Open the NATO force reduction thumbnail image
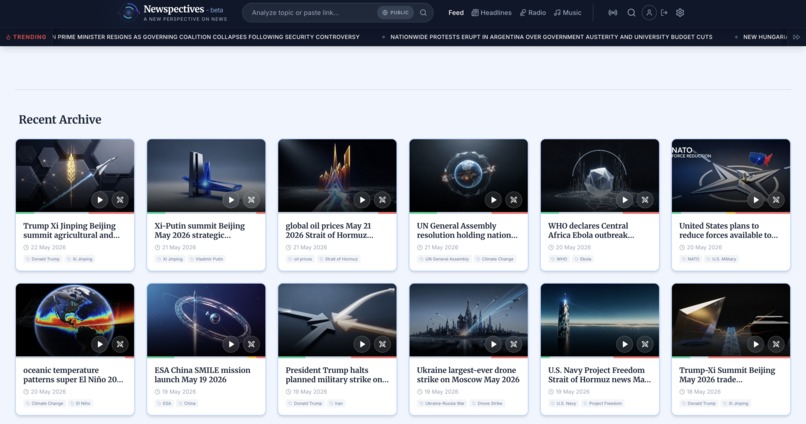This screenshot has height=424, width=806. pyautogui.click(x=730, y=175)
